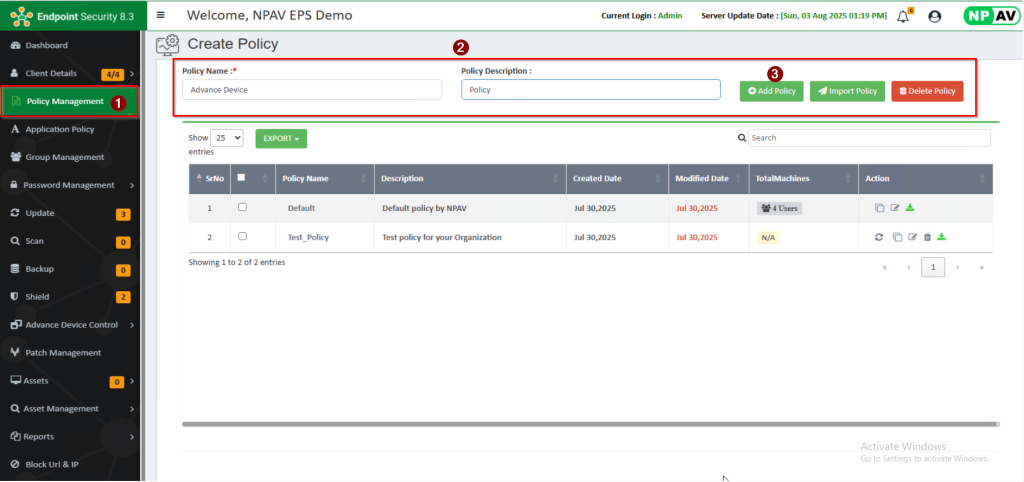Go to Group Management in the sidebar
Viewport: 1024px width, 482px height.
[x=64, y=157]
